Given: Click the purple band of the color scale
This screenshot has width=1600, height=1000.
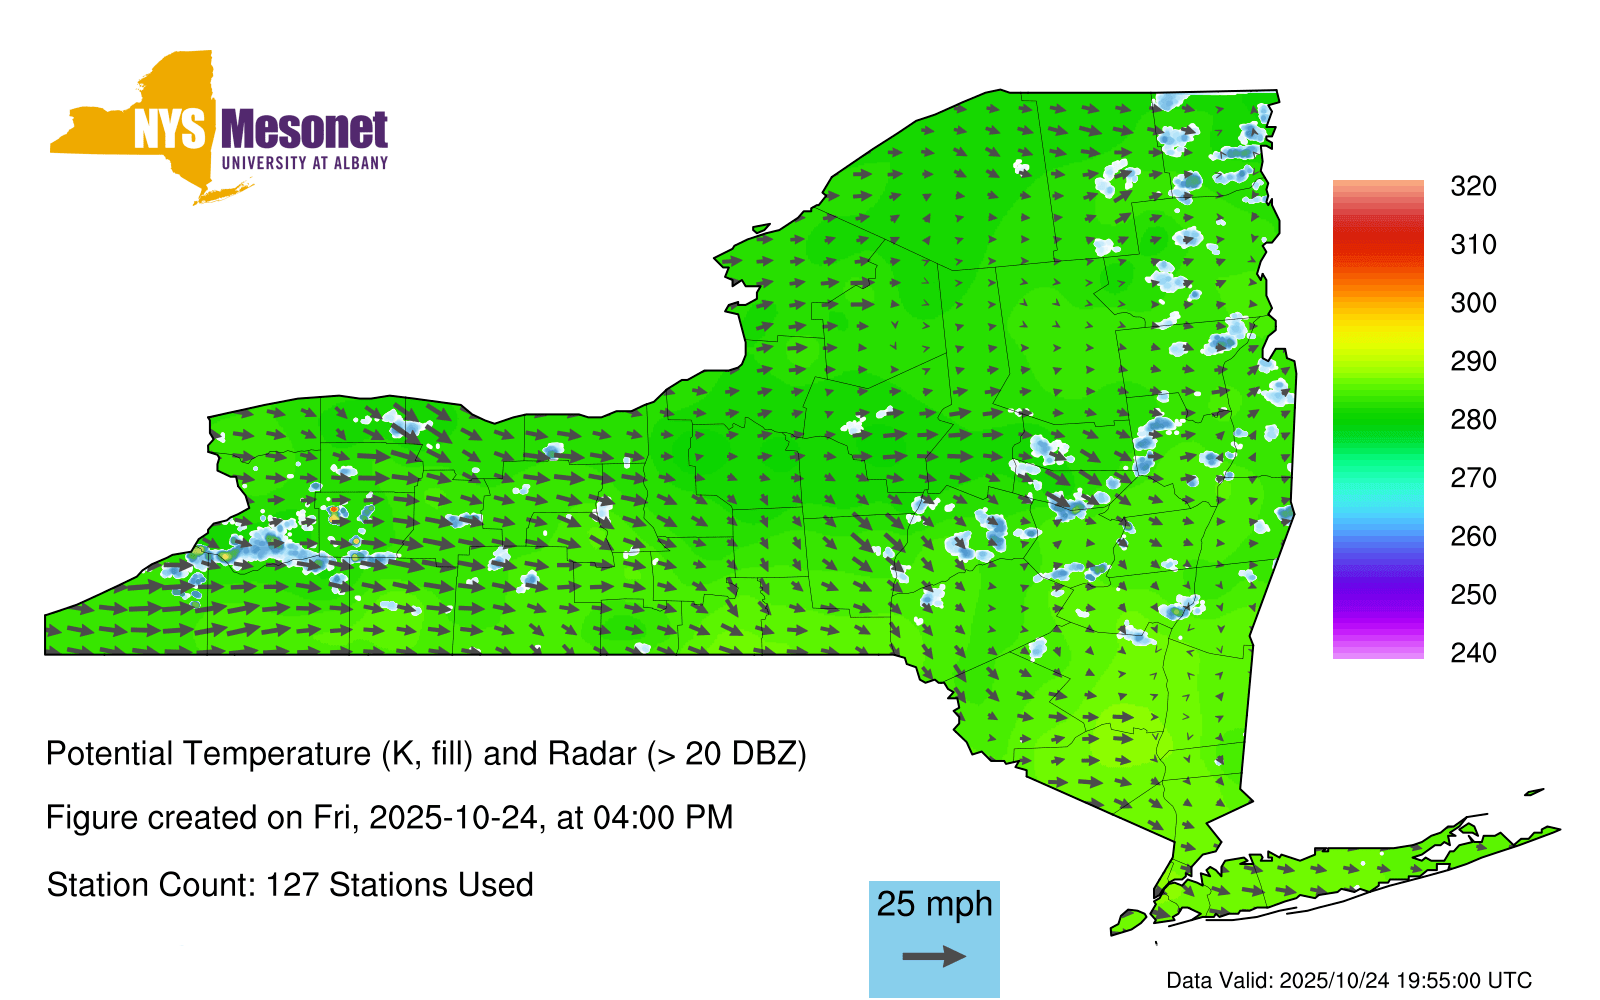Looking at the screenshot, I should [1377, 597].
